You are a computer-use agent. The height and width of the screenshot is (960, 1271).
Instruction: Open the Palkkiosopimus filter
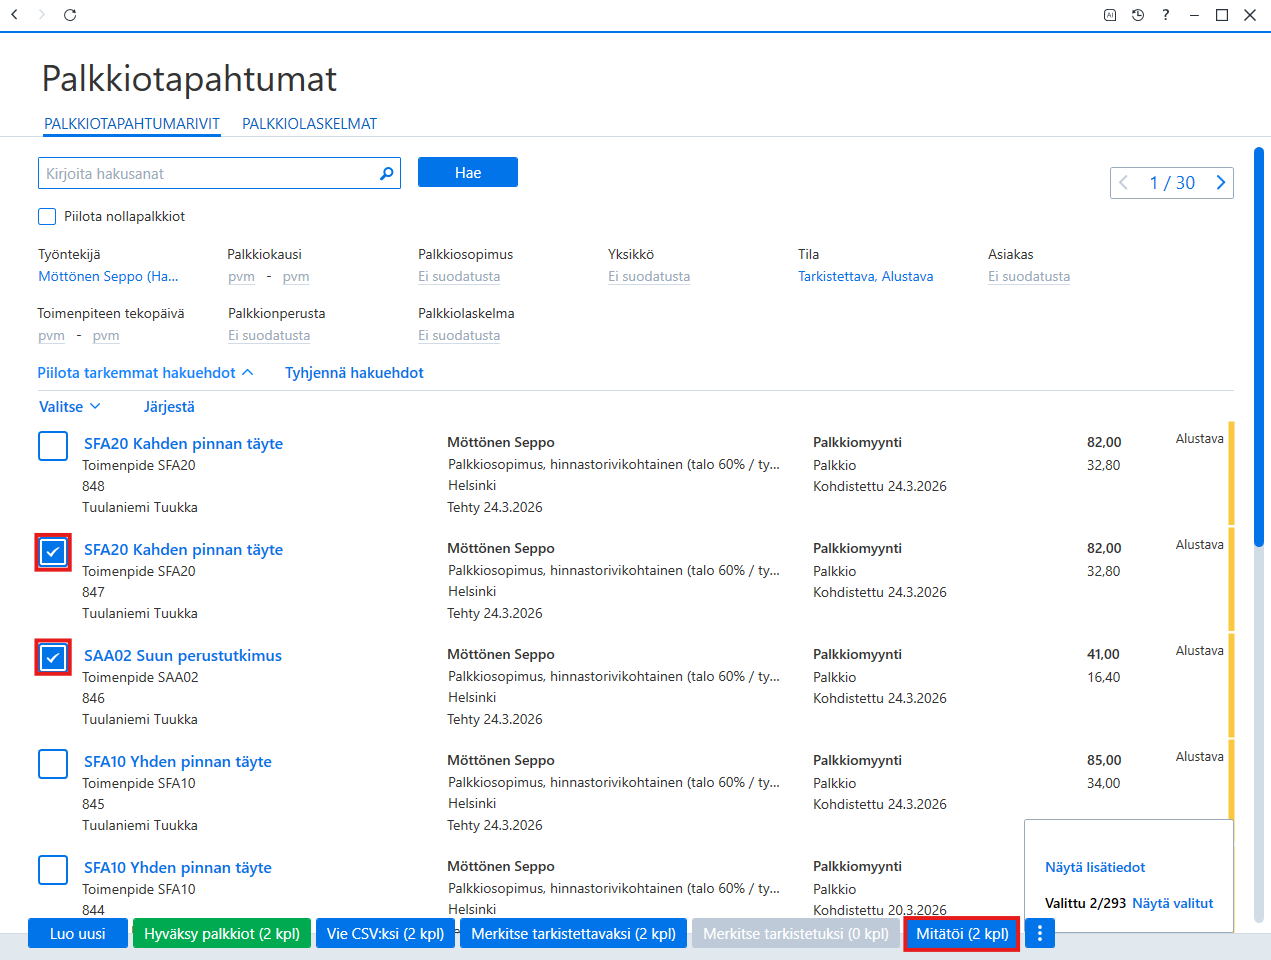459,277
